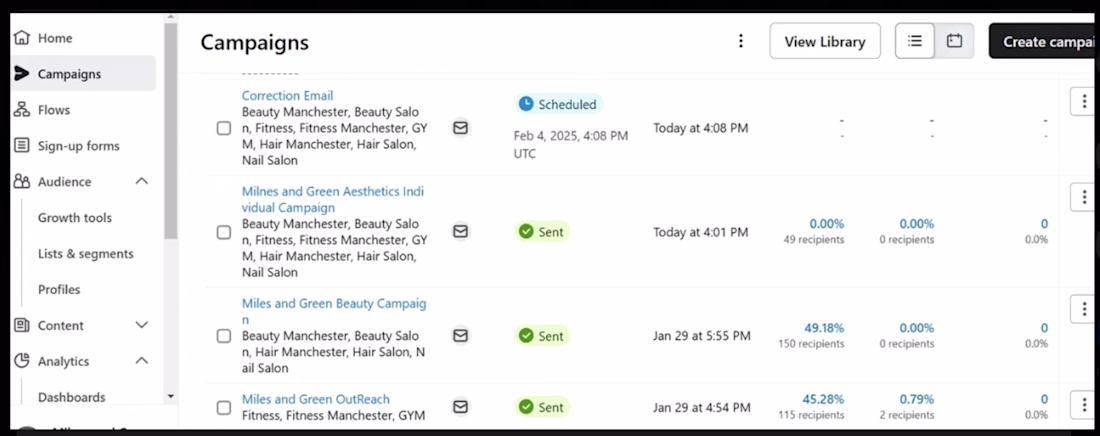Select list view icon
This screenshot has width=1100, height=436.
tap(915, 41)
